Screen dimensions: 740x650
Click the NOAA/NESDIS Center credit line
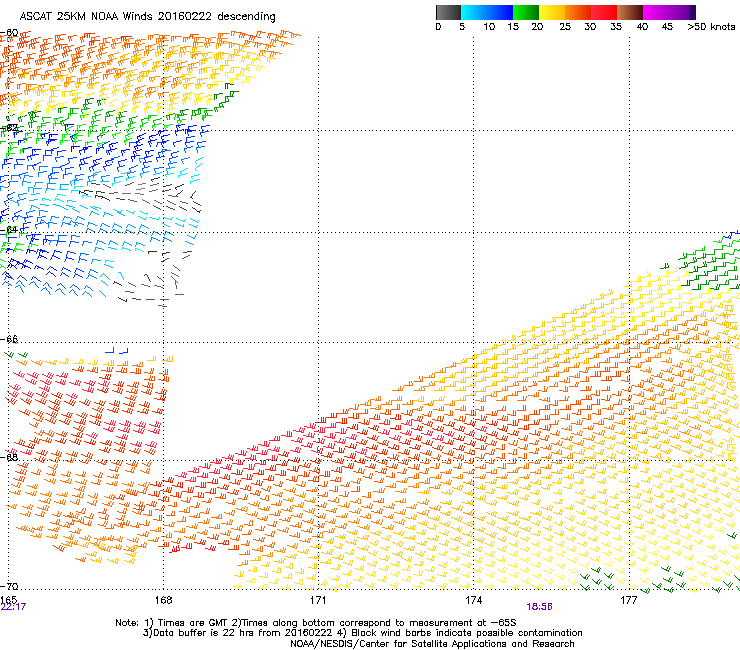click(432, 644)
